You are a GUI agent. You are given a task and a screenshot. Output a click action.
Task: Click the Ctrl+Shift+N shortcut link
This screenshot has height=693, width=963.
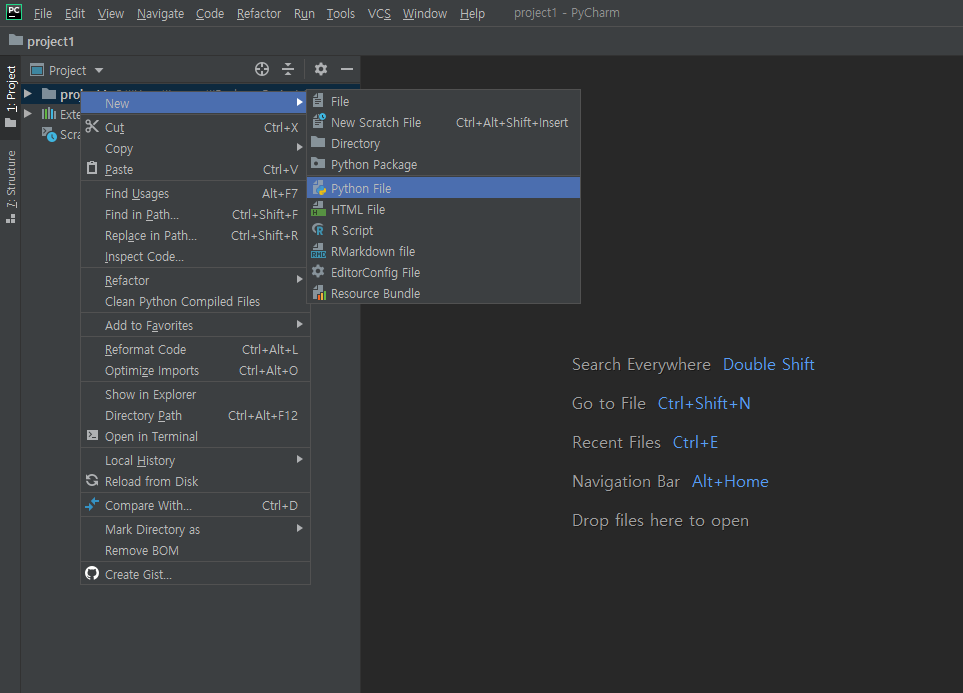704,403
